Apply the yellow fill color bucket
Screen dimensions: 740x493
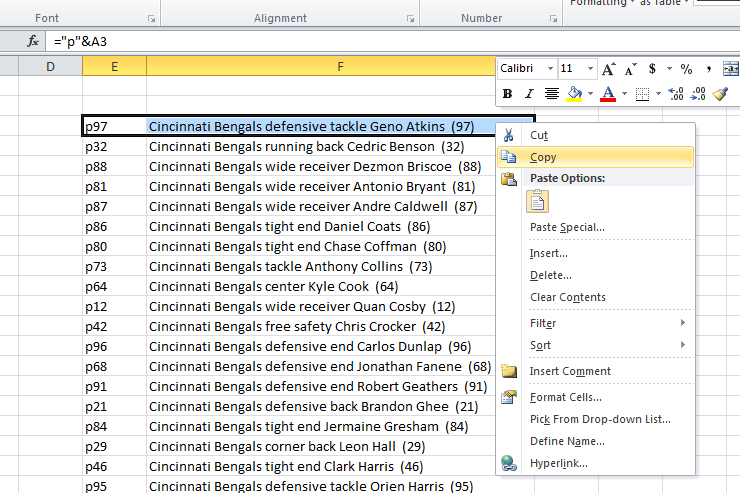(x=574, y=94)
